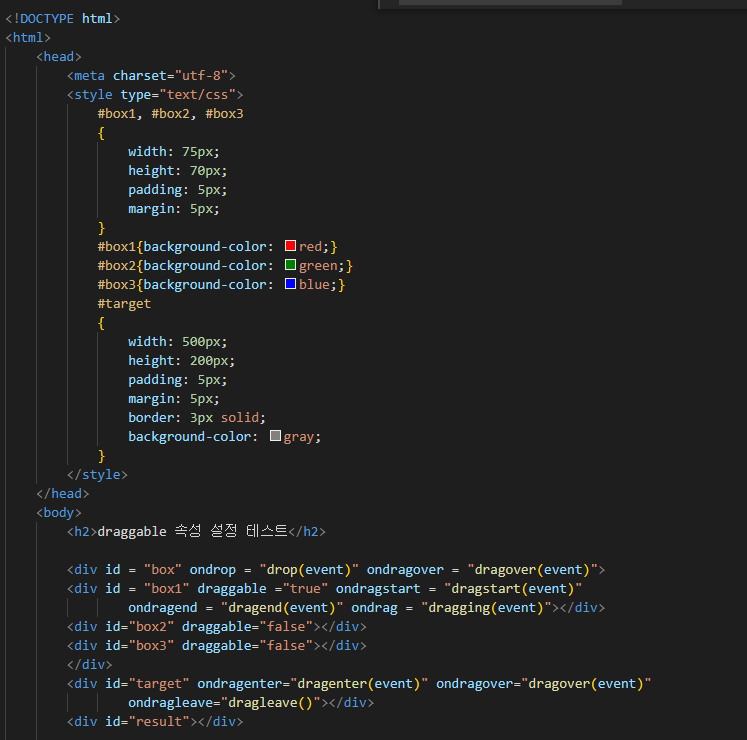Click the div id = "box" ondrop line

[336, 569]
